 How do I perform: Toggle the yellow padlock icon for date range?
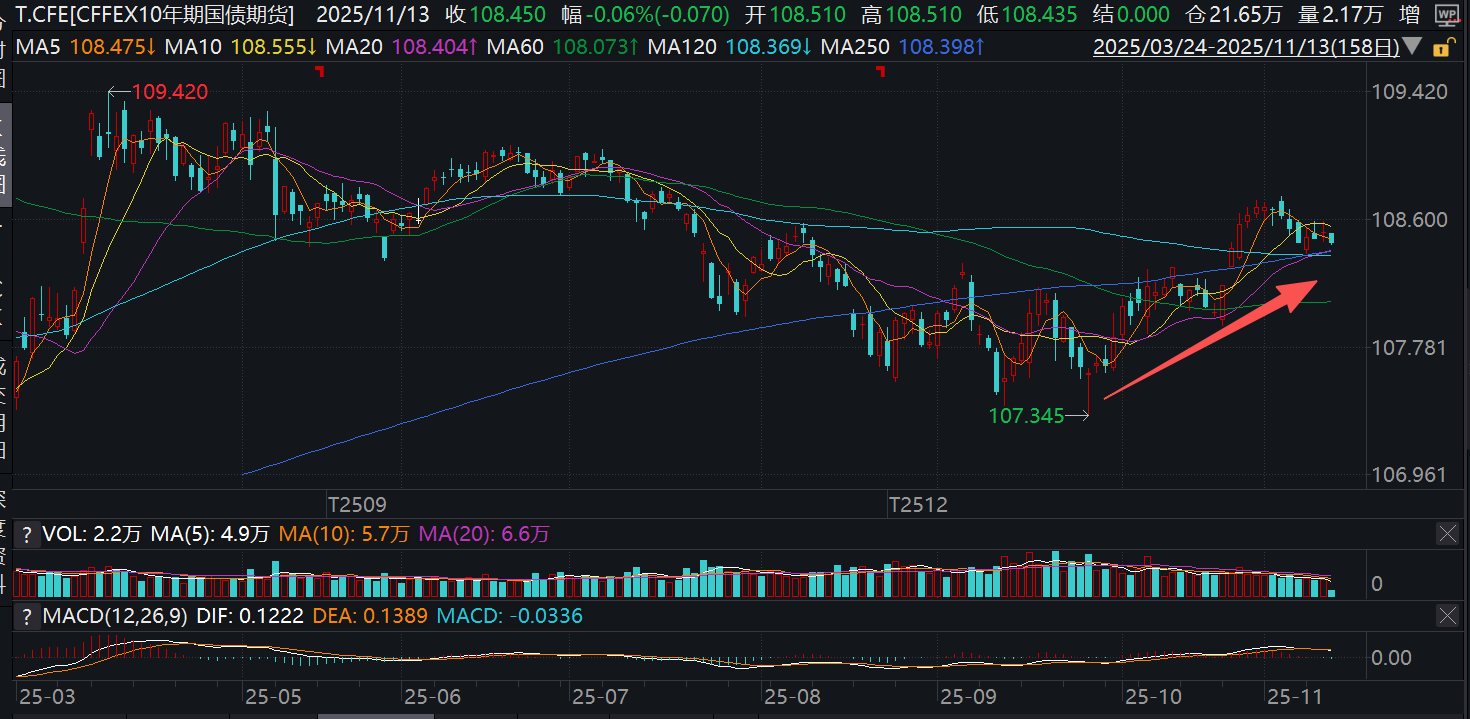1442,47
